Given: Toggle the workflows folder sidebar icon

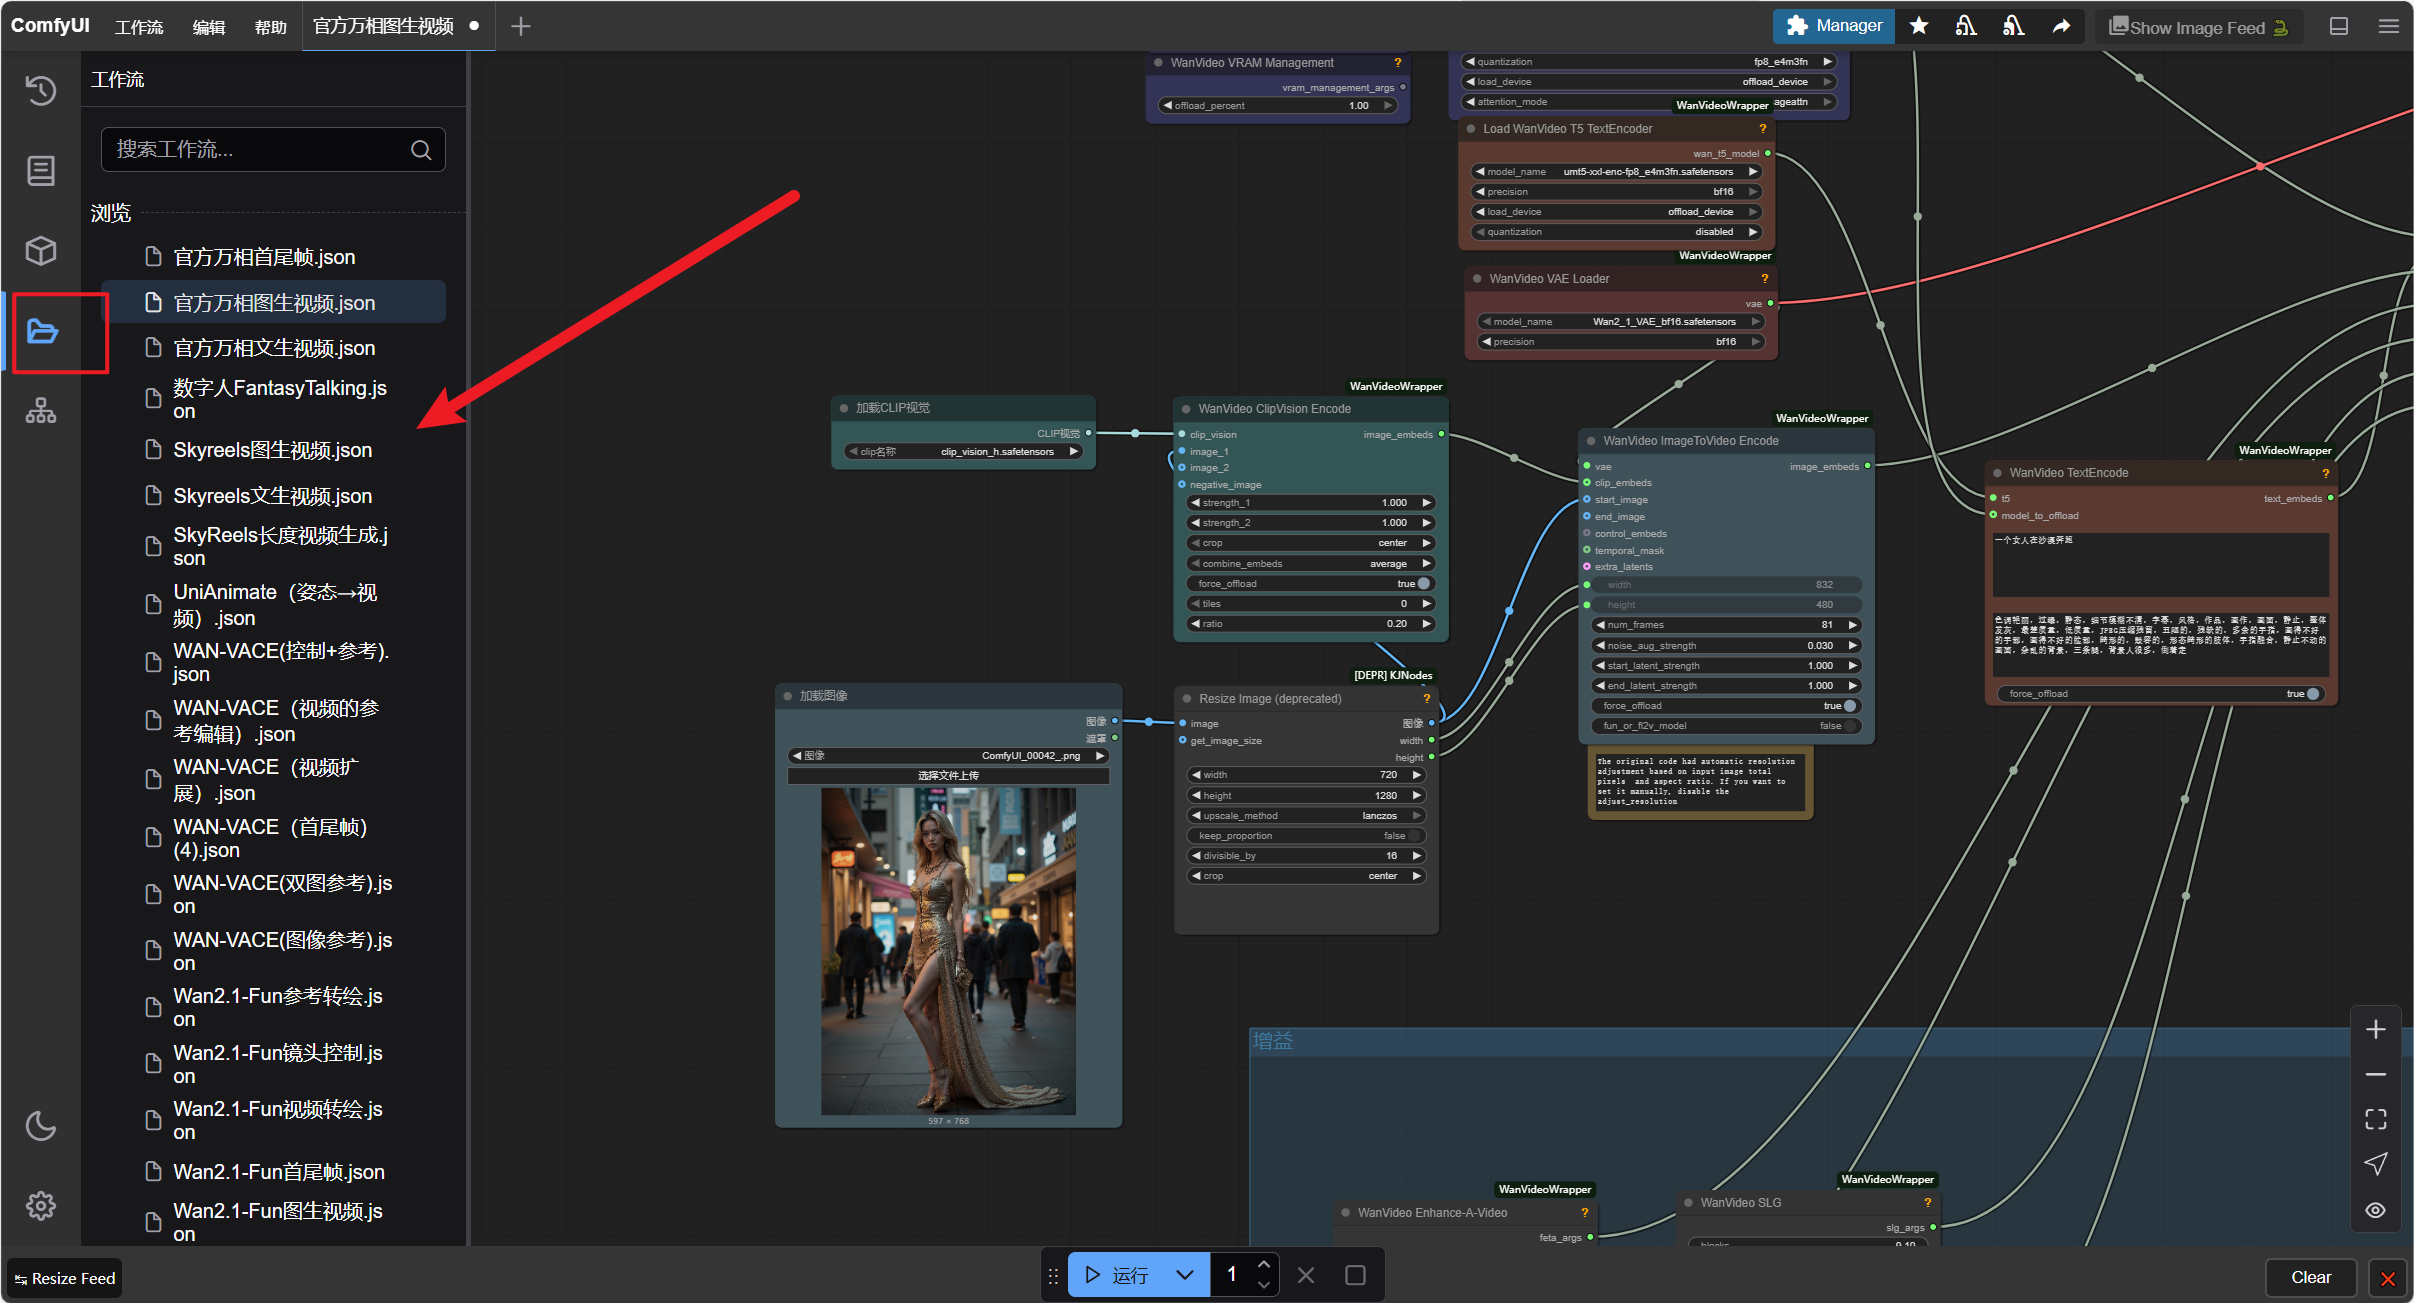Looking at the screenshot, I should 42,331.
